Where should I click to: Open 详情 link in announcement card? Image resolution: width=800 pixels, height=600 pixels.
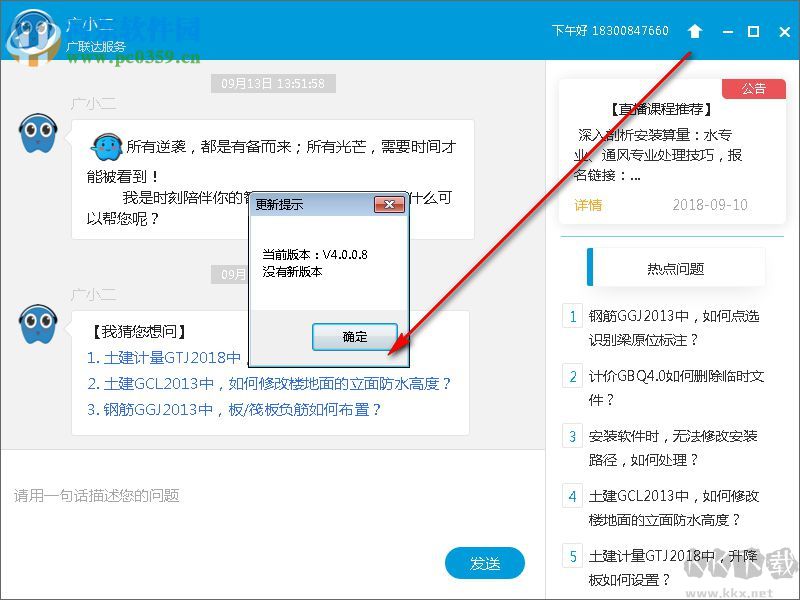coord(588,205)
